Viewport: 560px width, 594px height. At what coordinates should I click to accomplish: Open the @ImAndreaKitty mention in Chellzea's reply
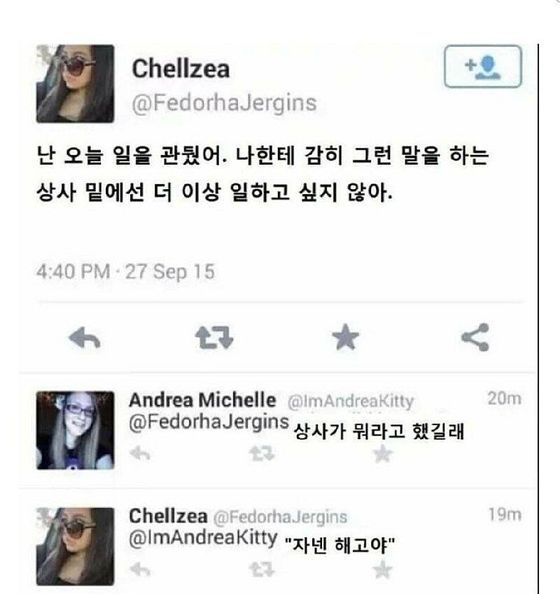[203, 538]
